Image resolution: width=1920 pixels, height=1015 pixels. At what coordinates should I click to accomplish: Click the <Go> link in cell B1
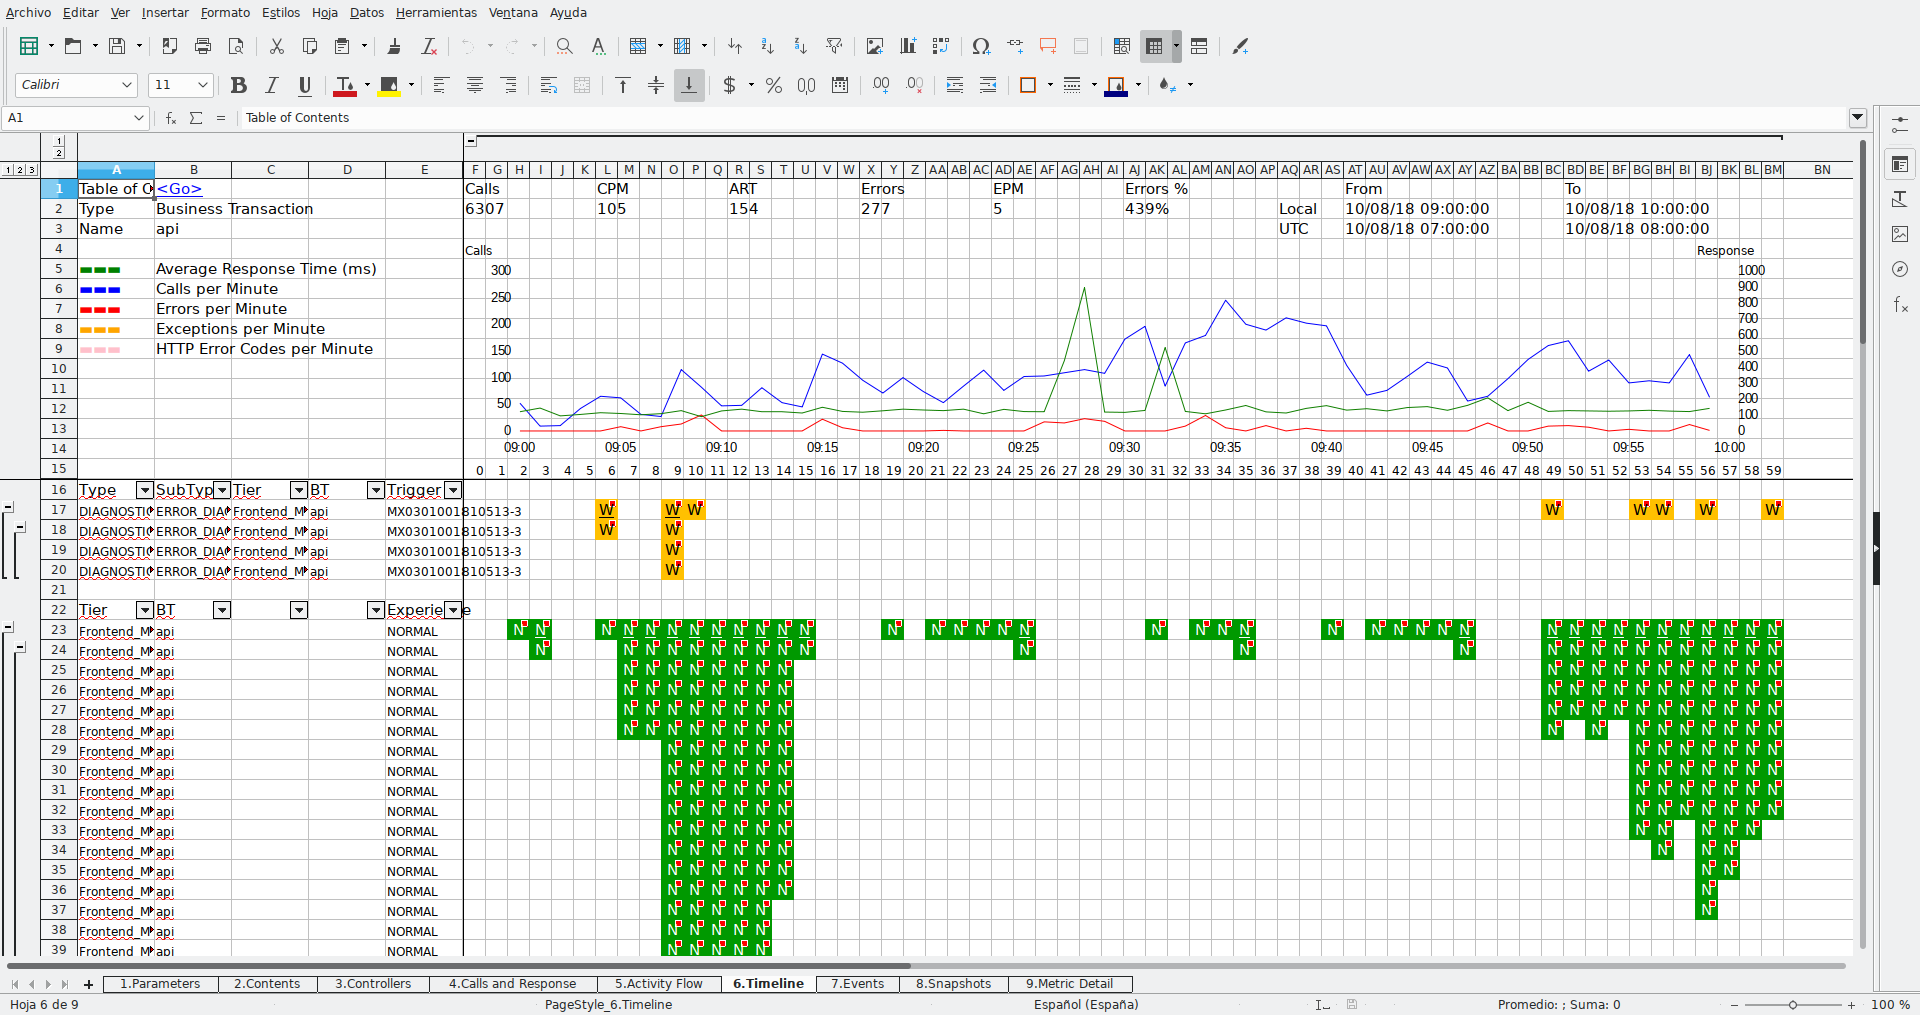coord(179,189)
